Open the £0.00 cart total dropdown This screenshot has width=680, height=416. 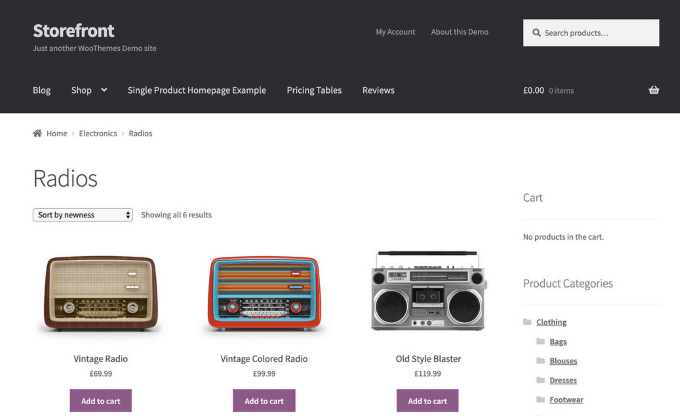(548, 90)
